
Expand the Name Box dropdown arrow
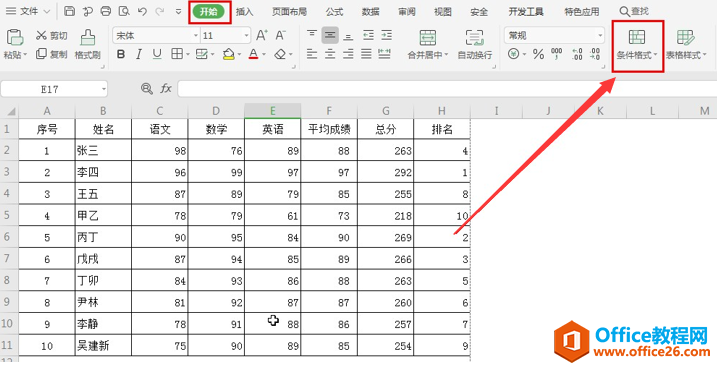[x=104, y=89]
